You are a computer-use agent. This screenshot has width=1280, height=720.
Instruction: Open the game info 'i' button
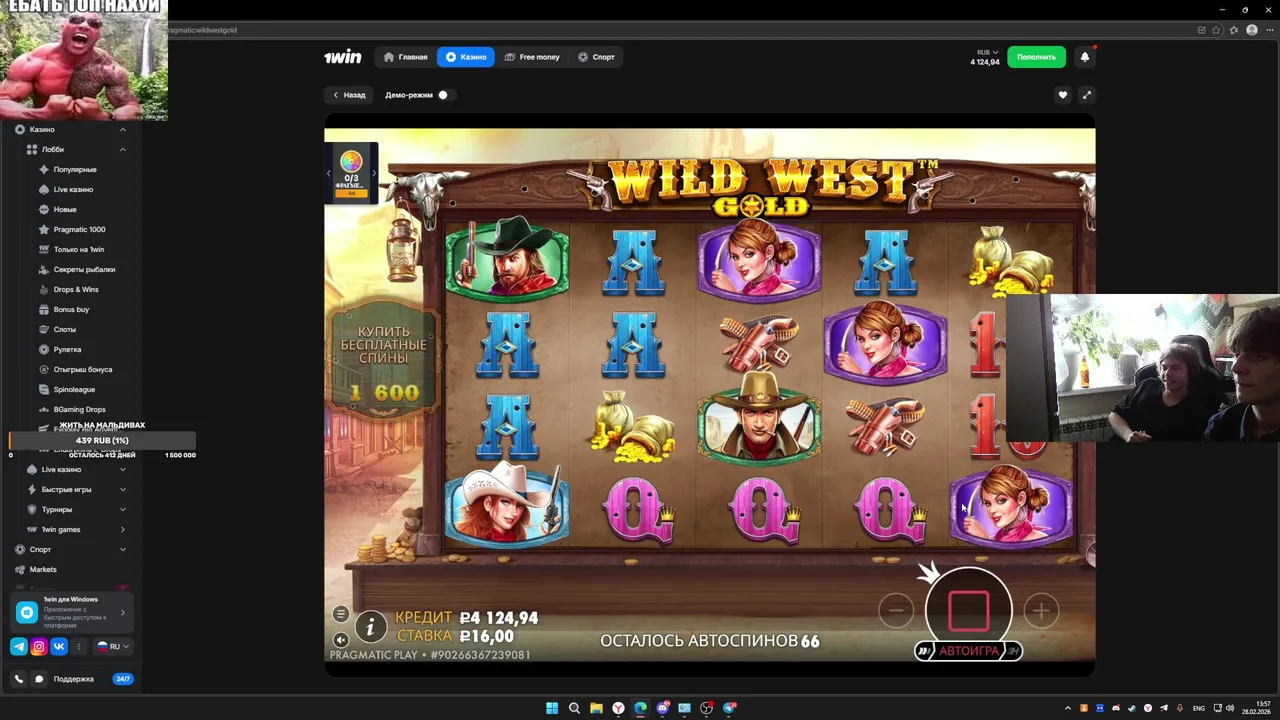tap(370, 626)
